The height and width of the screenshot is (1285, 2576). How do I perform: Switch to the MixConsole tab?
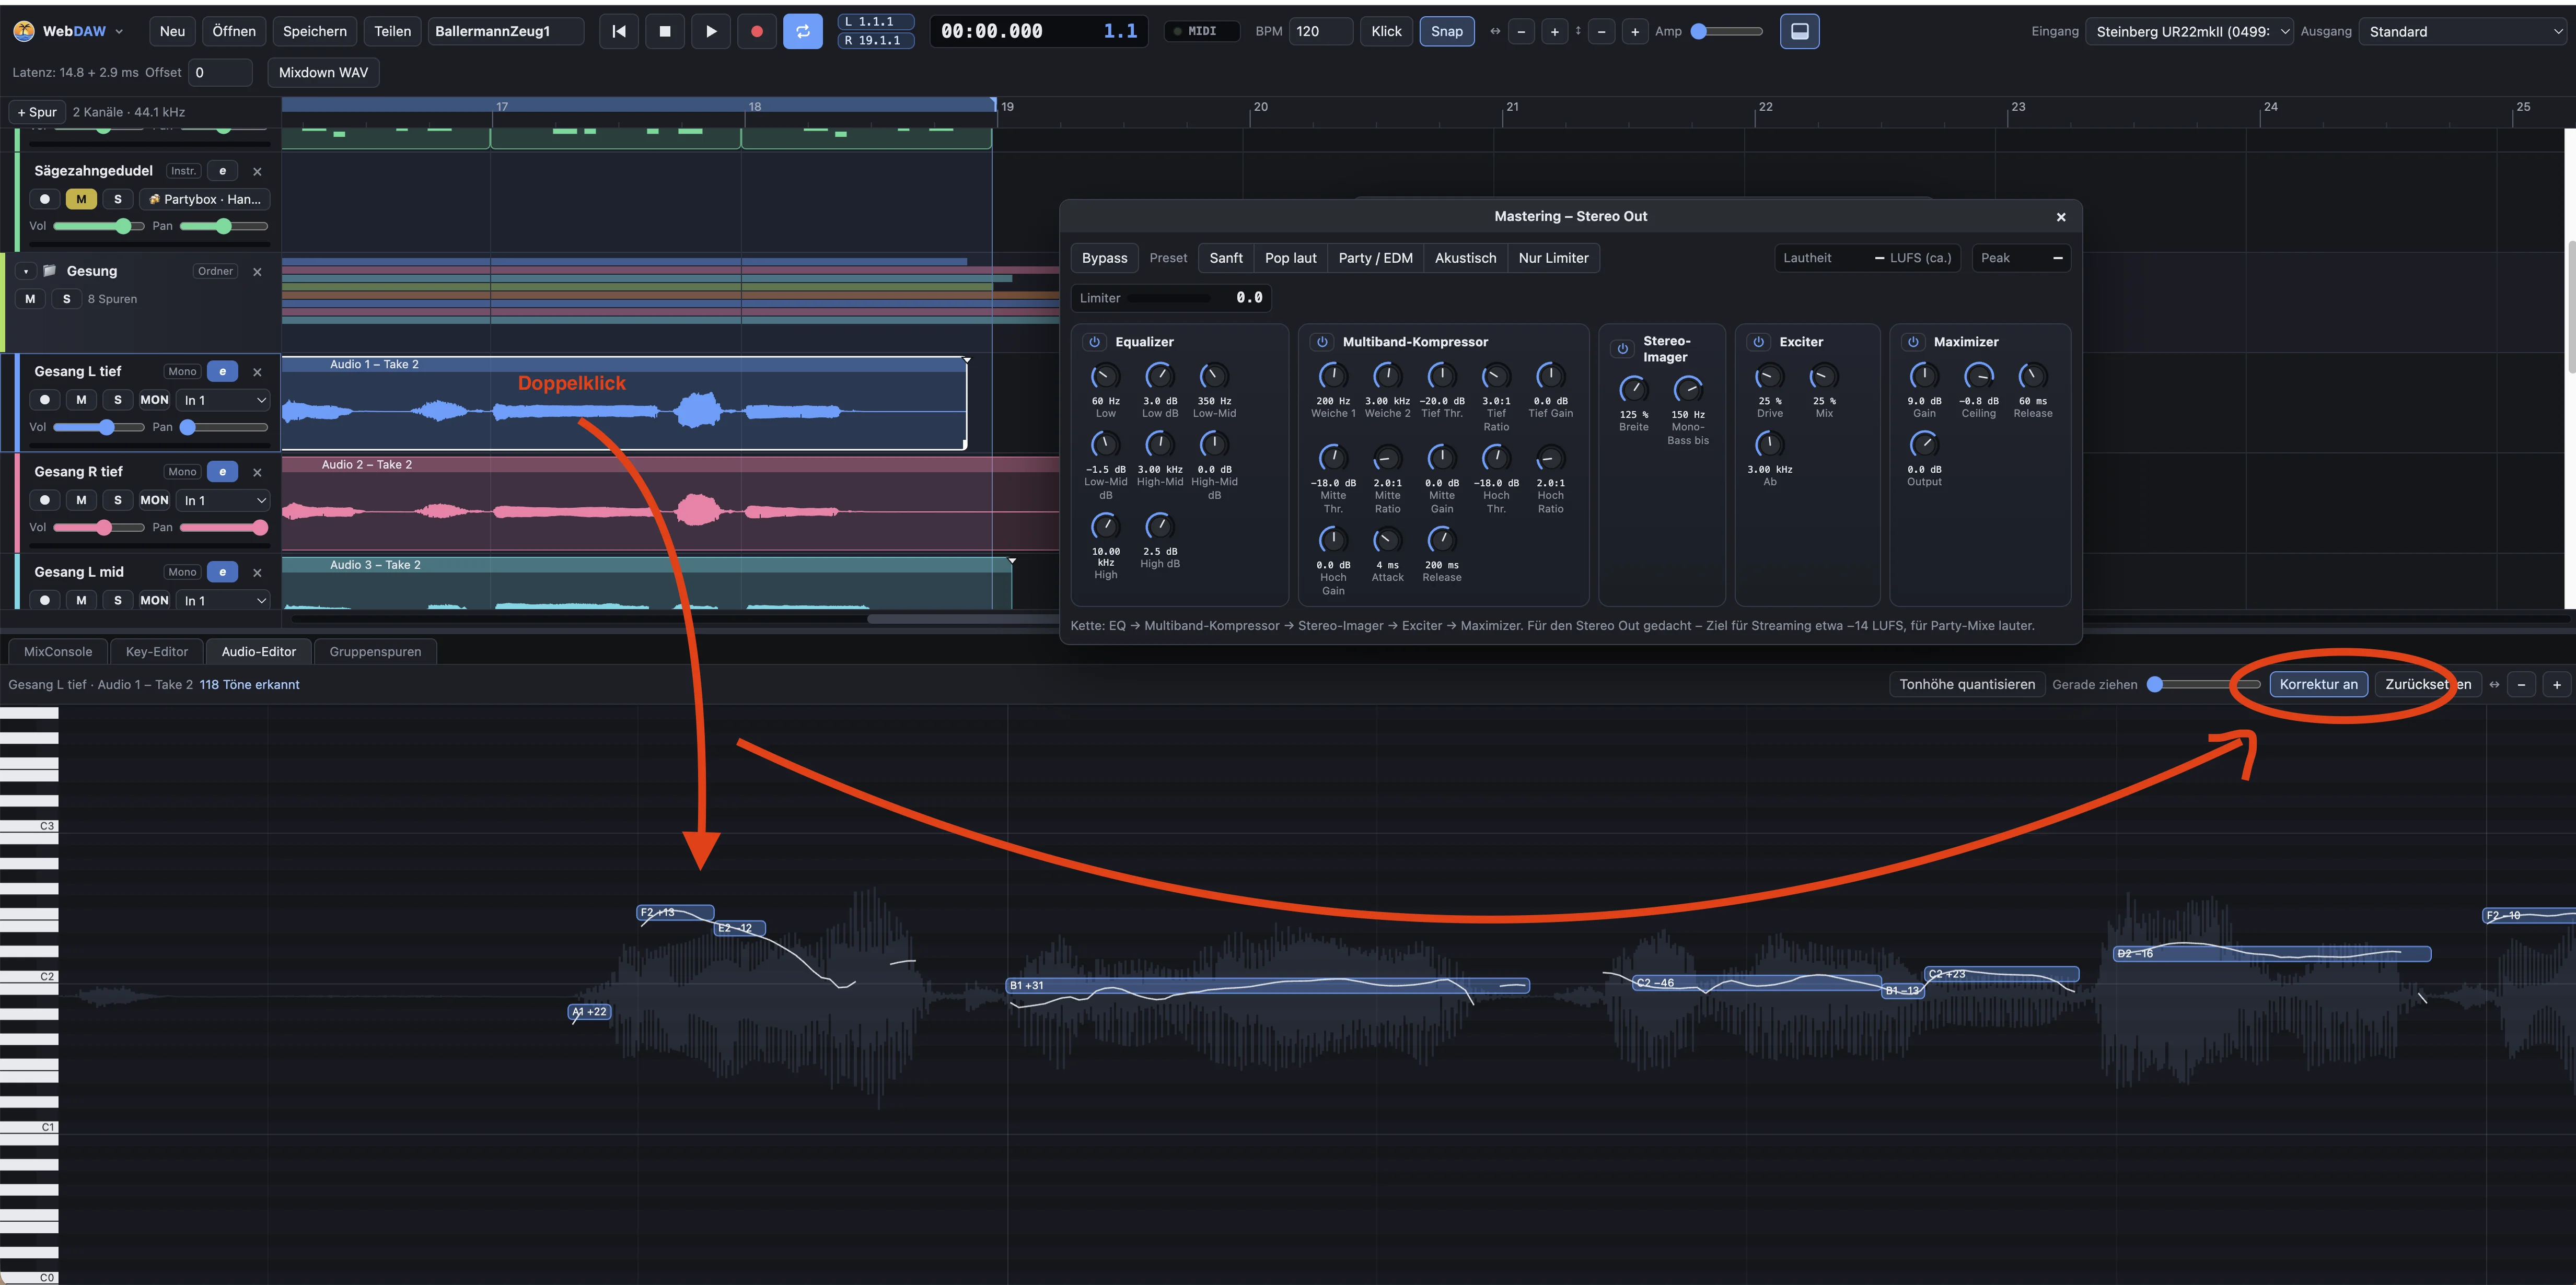point(58,651)
